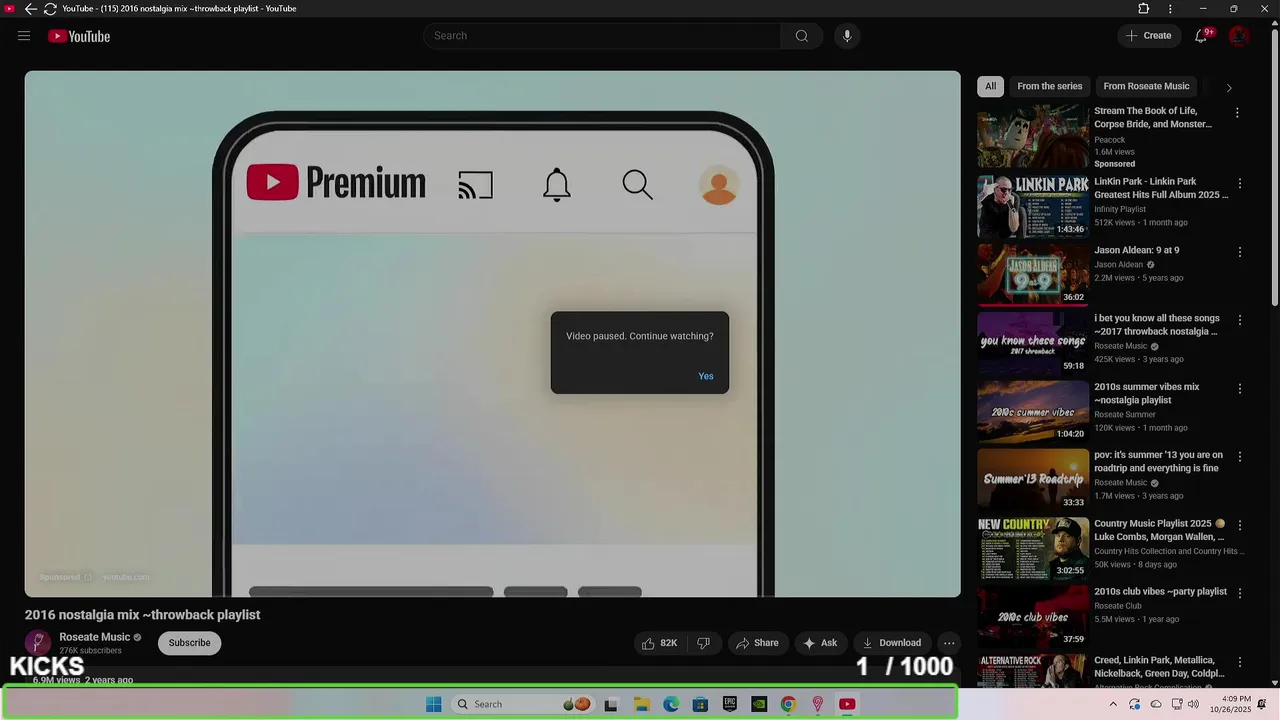
Task: Open the YouTube guide hamburger menu
Action: point(24,36)
